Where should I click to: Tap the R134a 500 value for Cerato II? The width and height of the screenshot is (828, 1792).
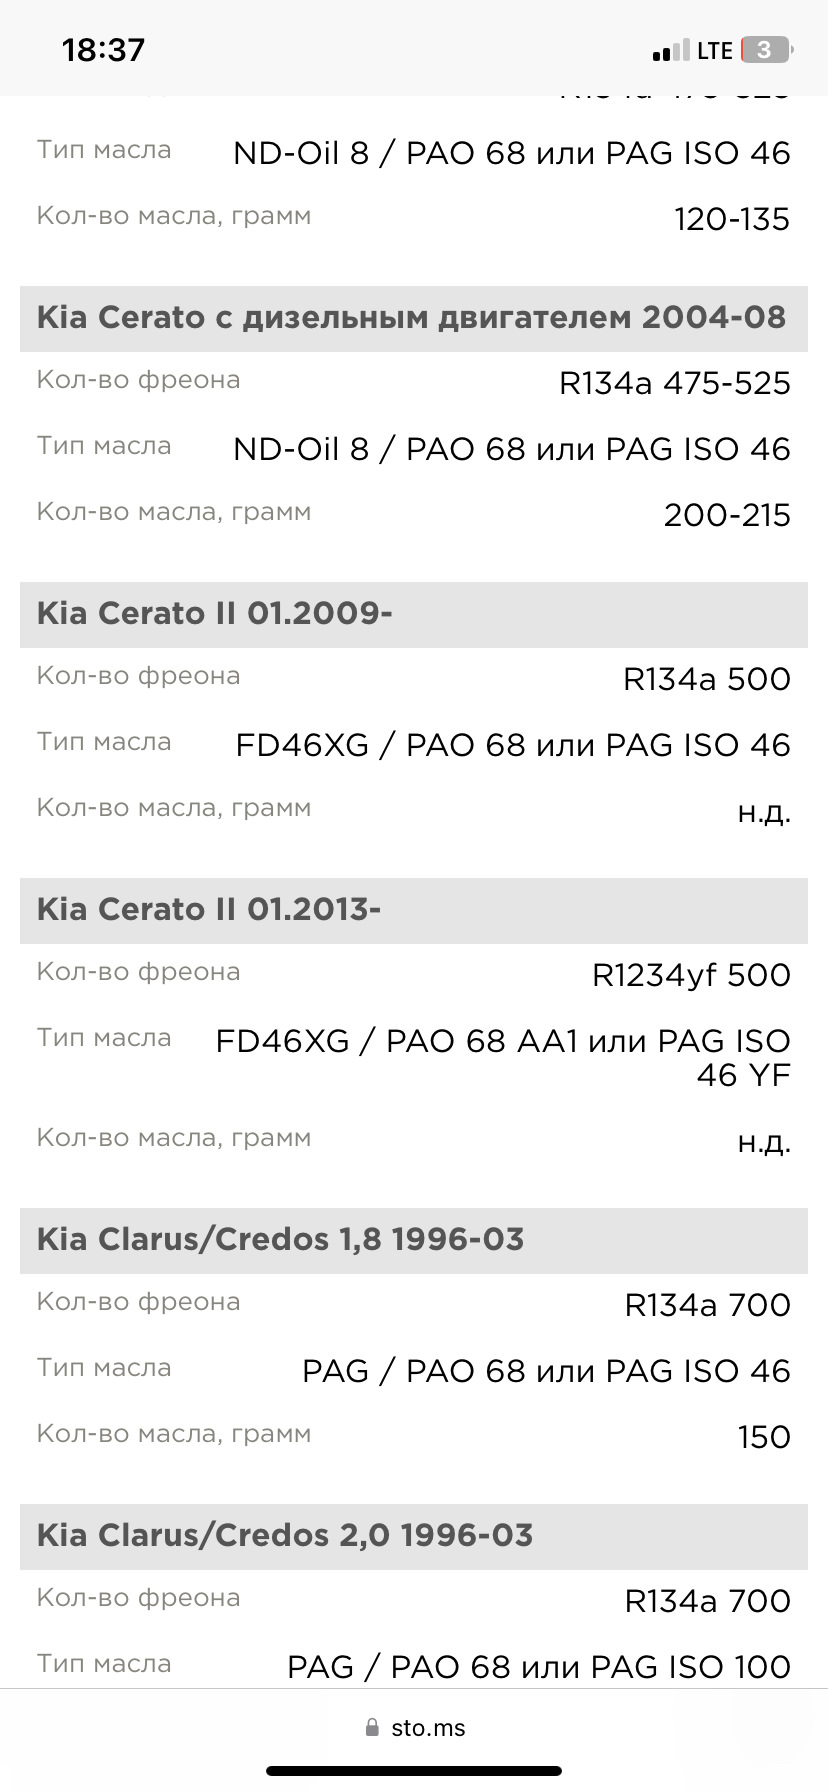click(707, 679)
